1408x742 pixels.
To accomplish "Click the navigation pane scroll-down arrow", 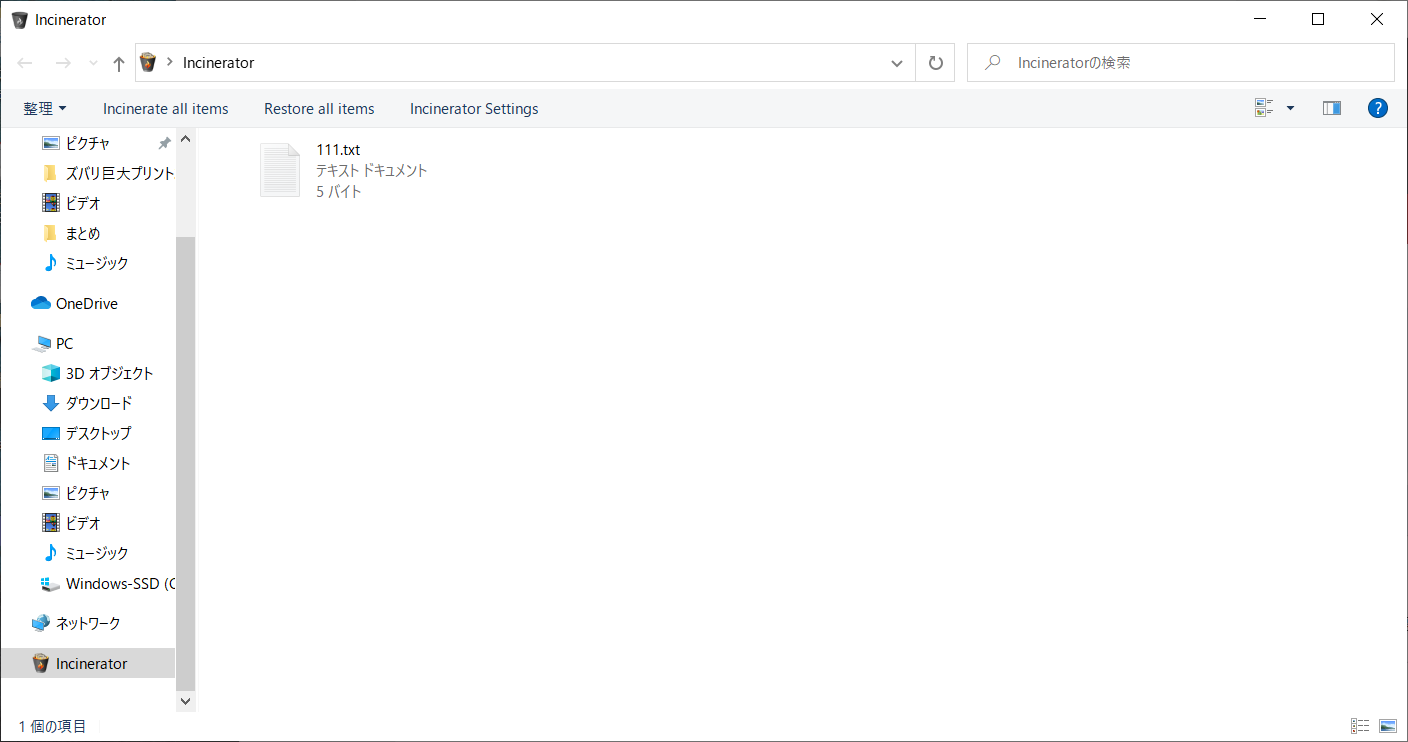I will (x=185, y=702).
